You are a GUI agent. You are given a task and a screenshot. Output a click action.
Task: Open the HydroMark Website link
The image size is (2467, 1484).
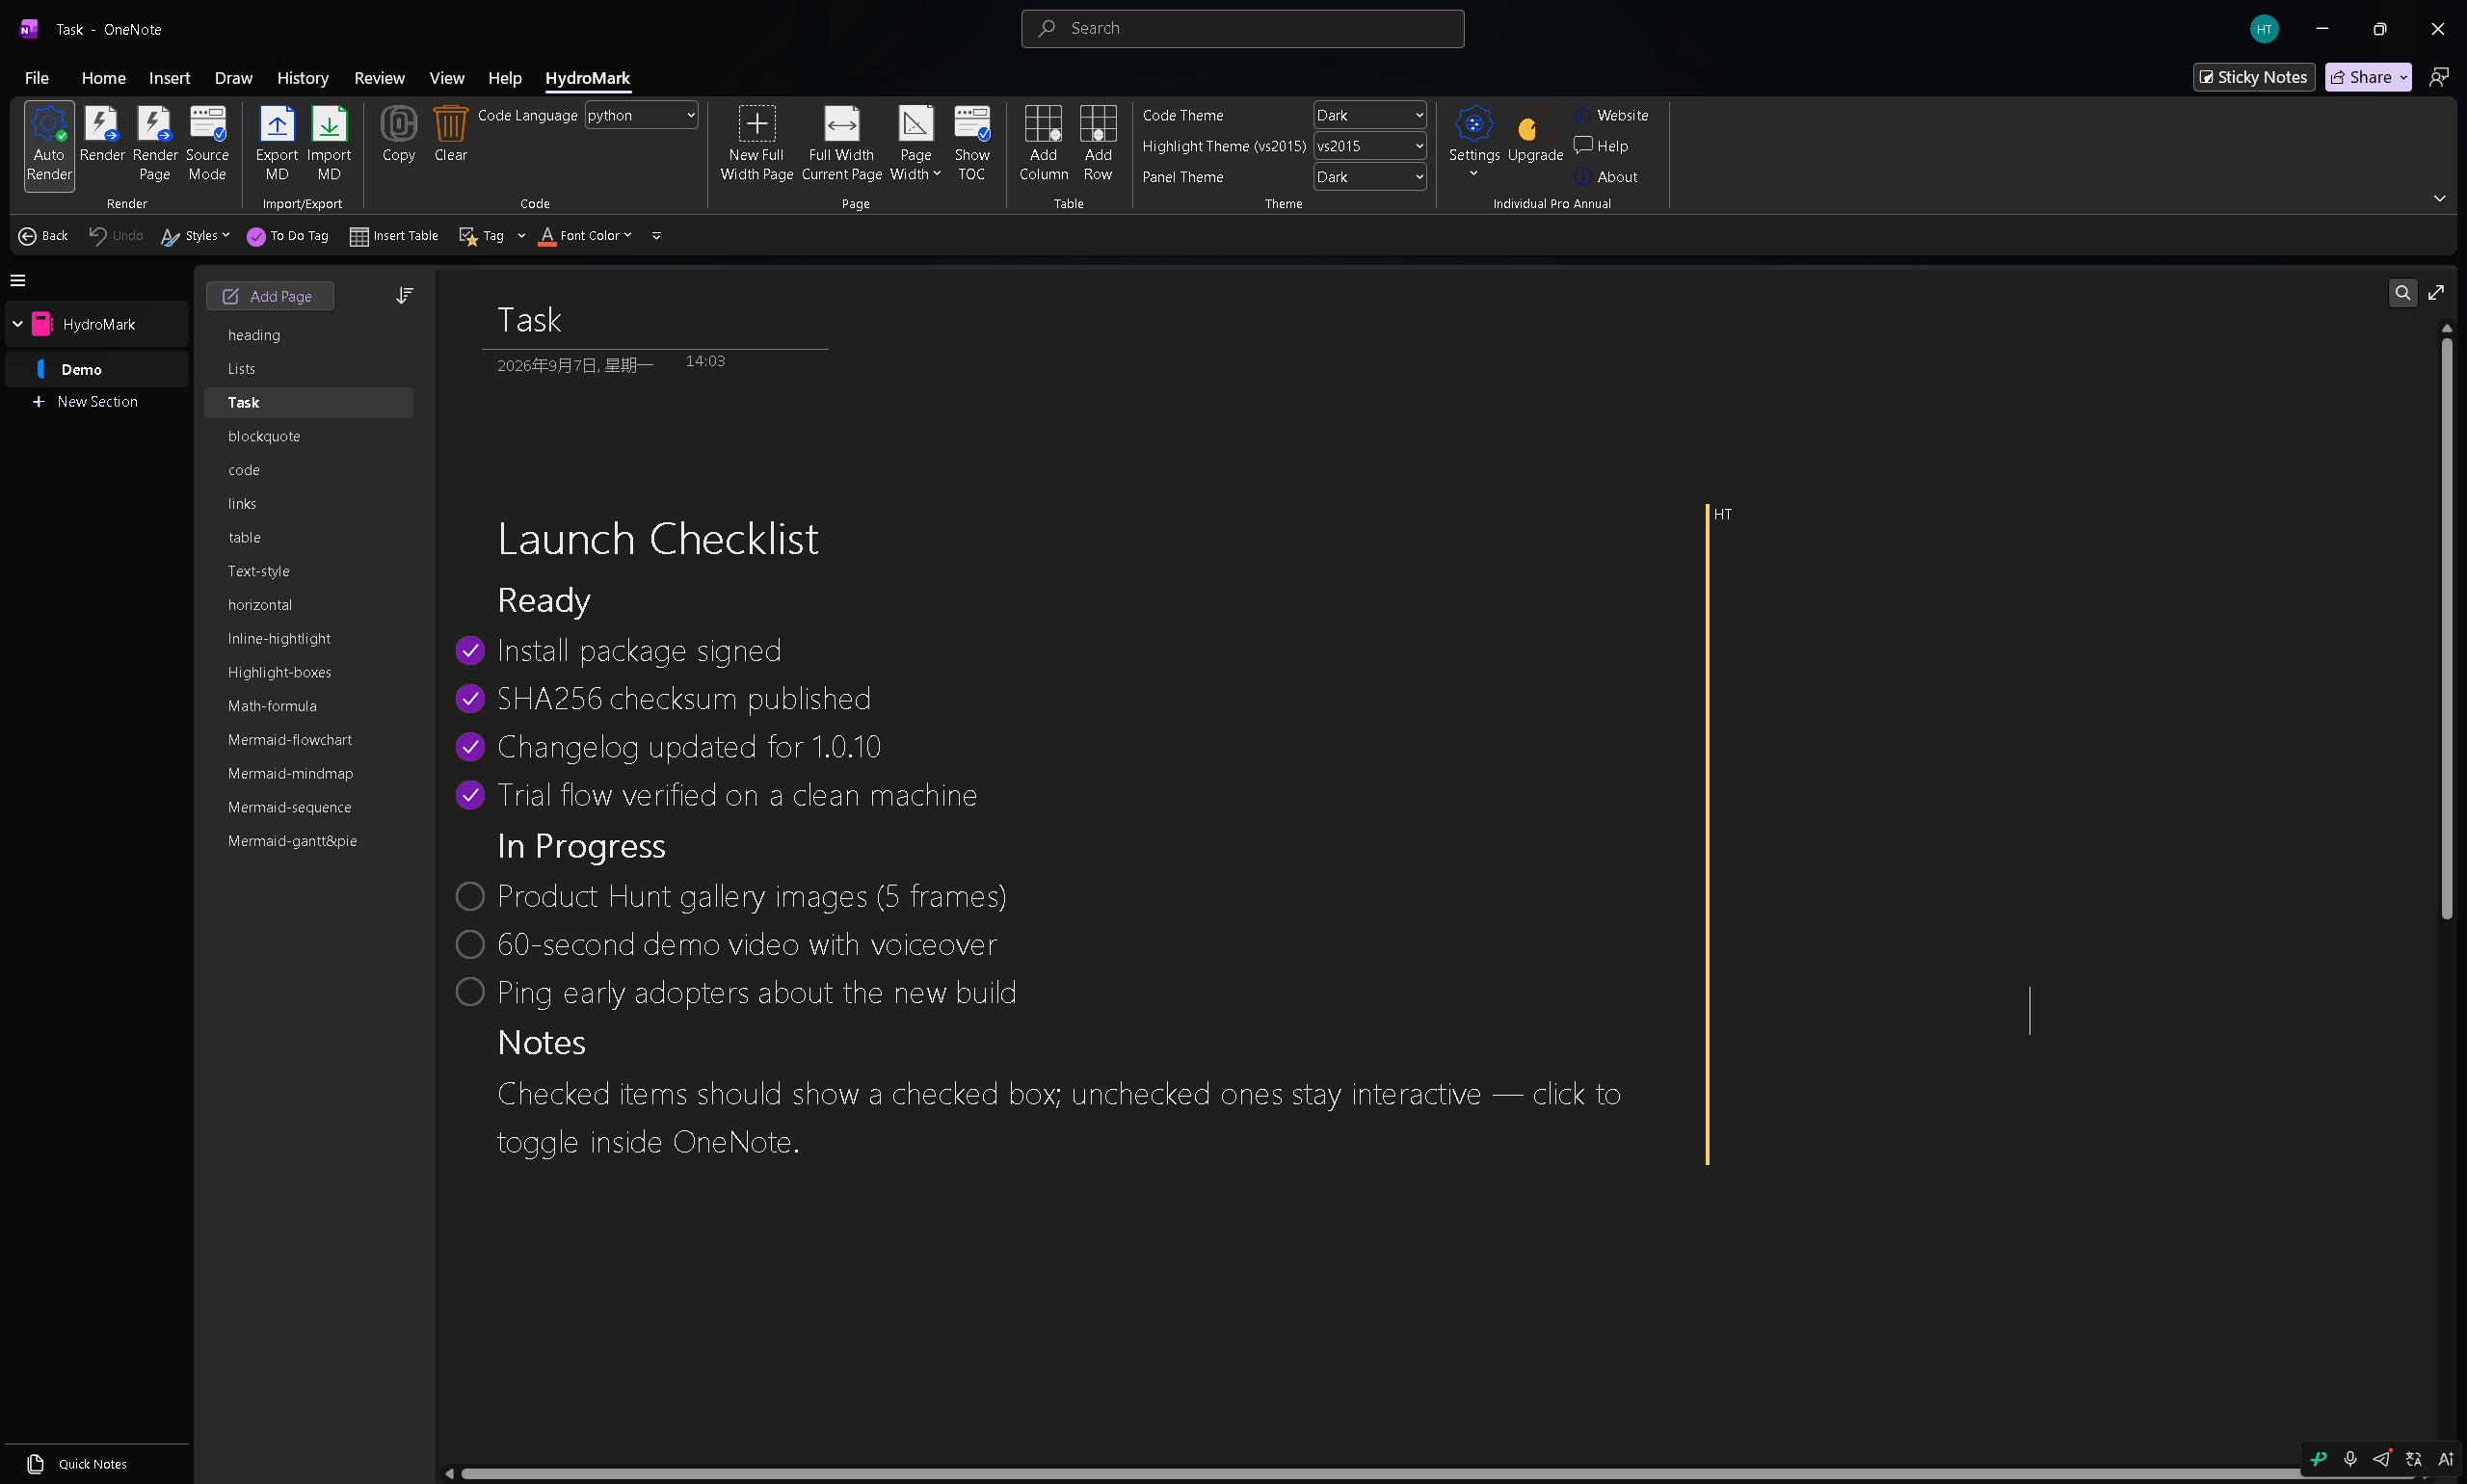pyautogui.click(x=1611, y=115)
